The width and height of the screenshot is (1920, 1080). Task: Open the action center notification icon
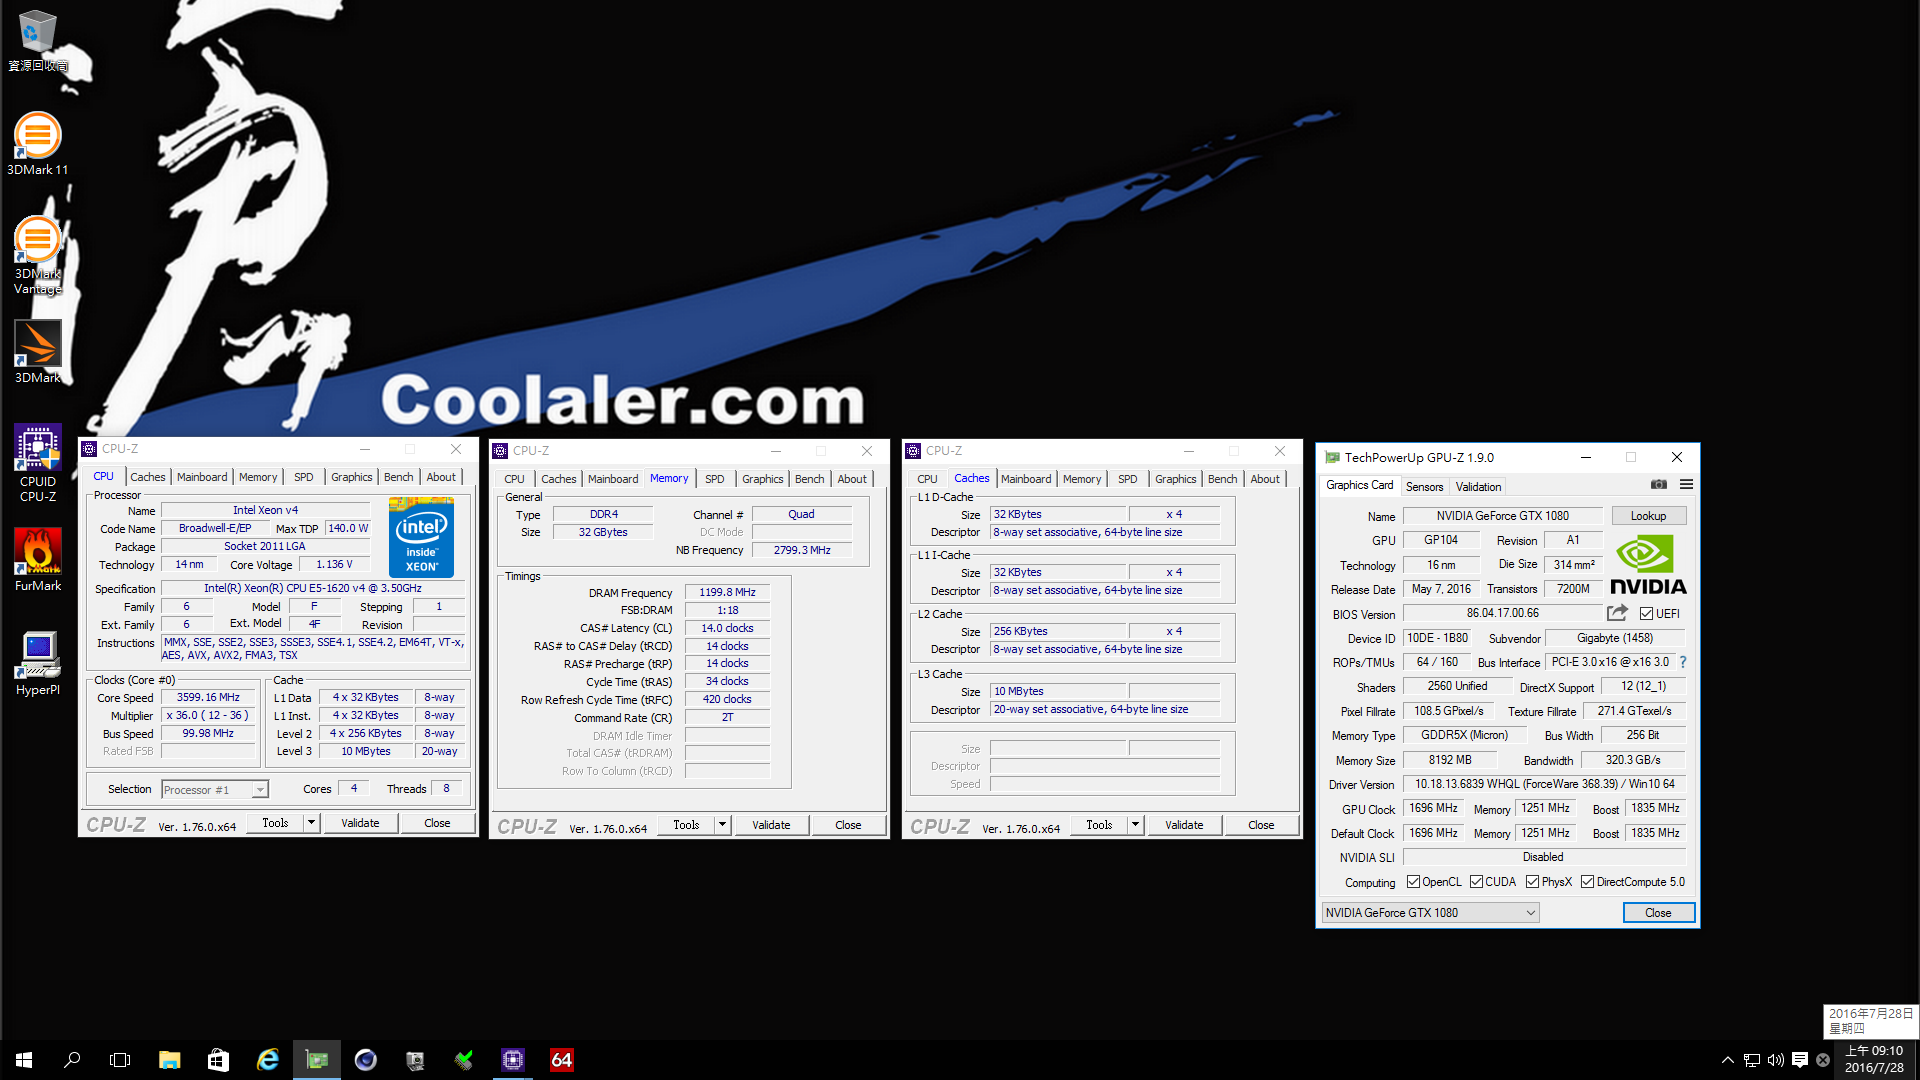pyautogui.click(x=1800, y=1060)
